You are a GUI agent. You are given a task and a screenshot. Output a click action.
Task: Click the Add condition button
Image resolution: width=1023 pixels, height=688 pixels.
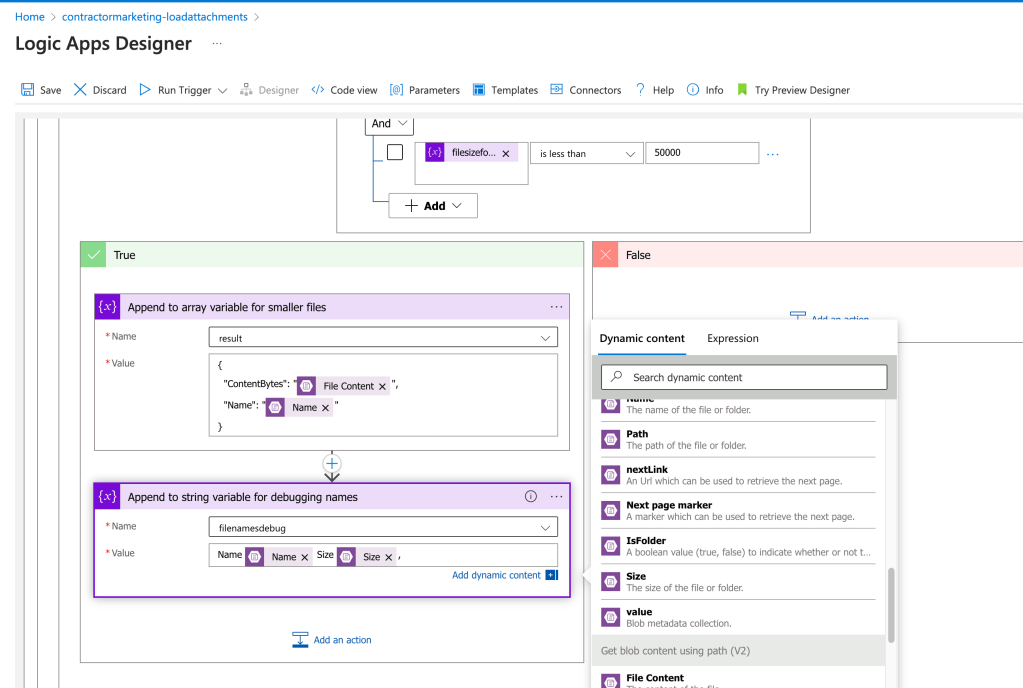(x=433, y=206)
